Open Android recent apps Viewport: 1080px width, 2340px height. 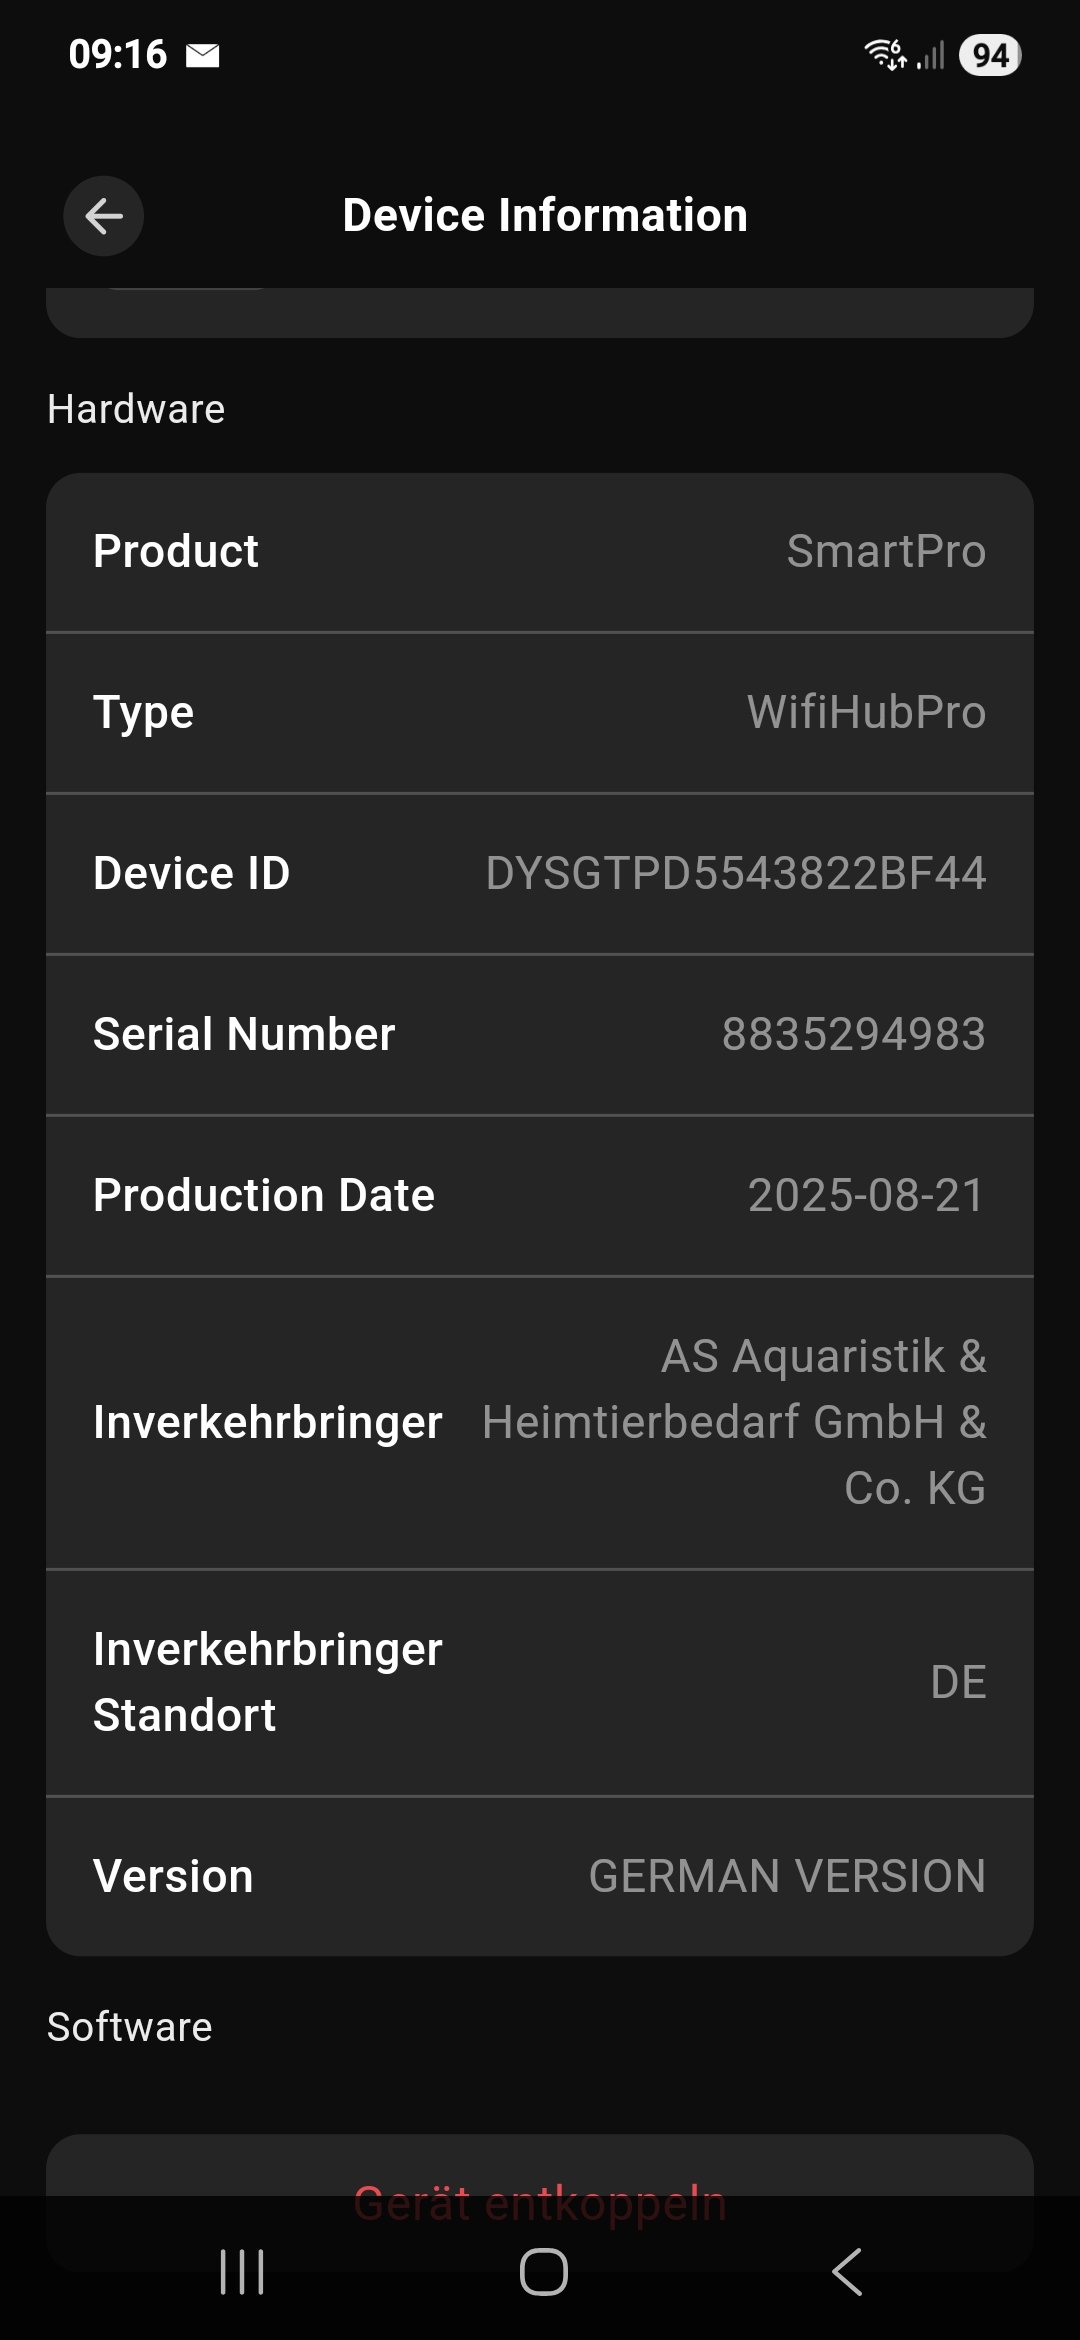pos(242,2272)
